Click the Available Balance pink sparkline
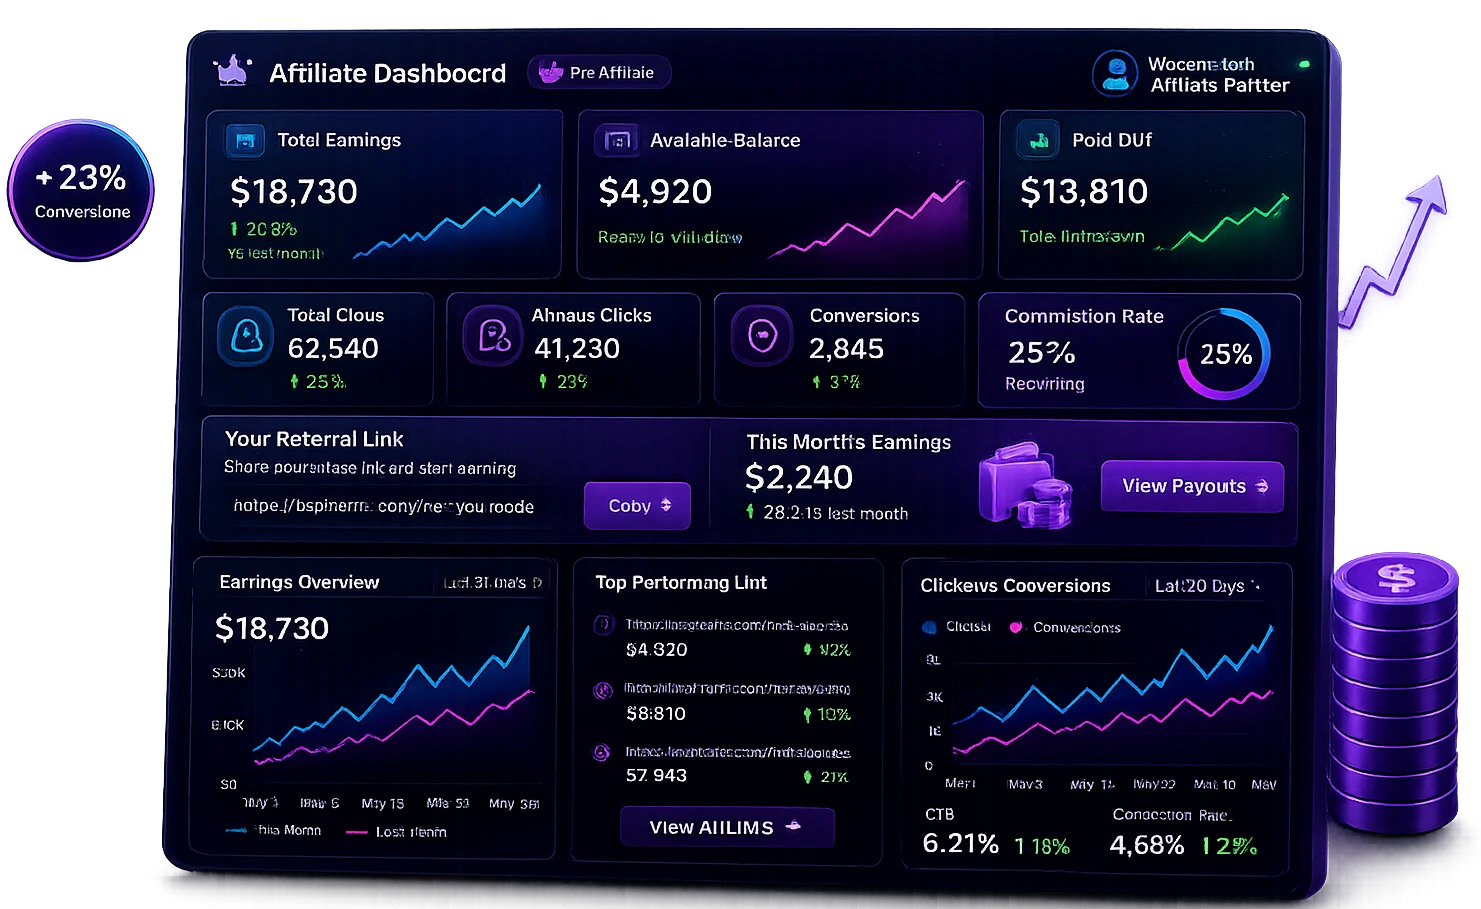 coord(868,220)
